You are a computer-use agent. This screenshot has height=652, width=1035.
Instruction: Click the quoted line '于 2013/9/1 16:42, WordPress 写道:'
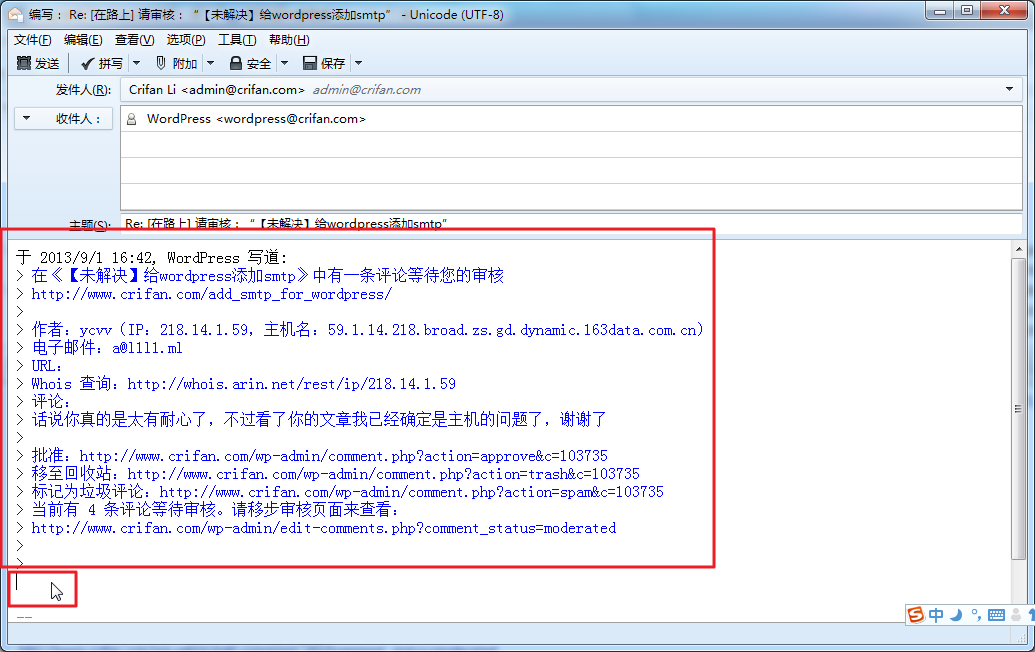point(151,258)
